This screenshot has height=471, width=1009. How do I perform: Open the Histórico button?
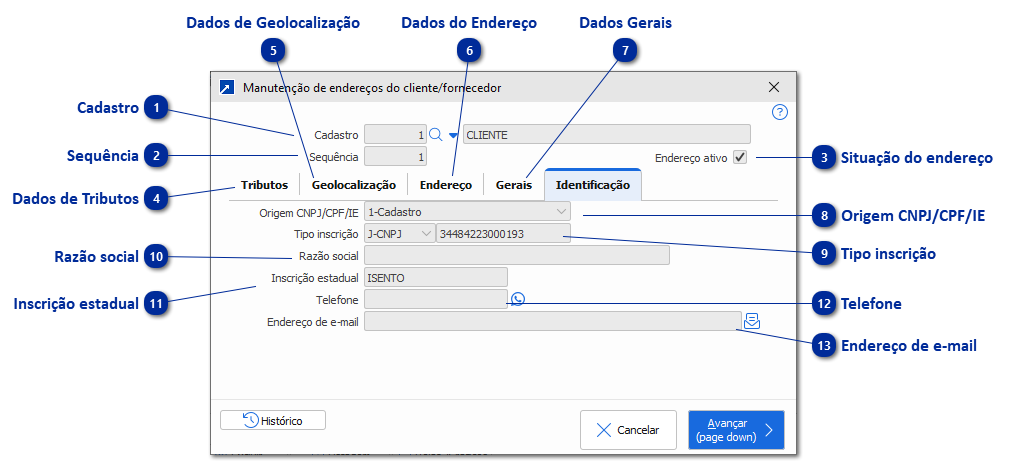[x=273, y=420]
